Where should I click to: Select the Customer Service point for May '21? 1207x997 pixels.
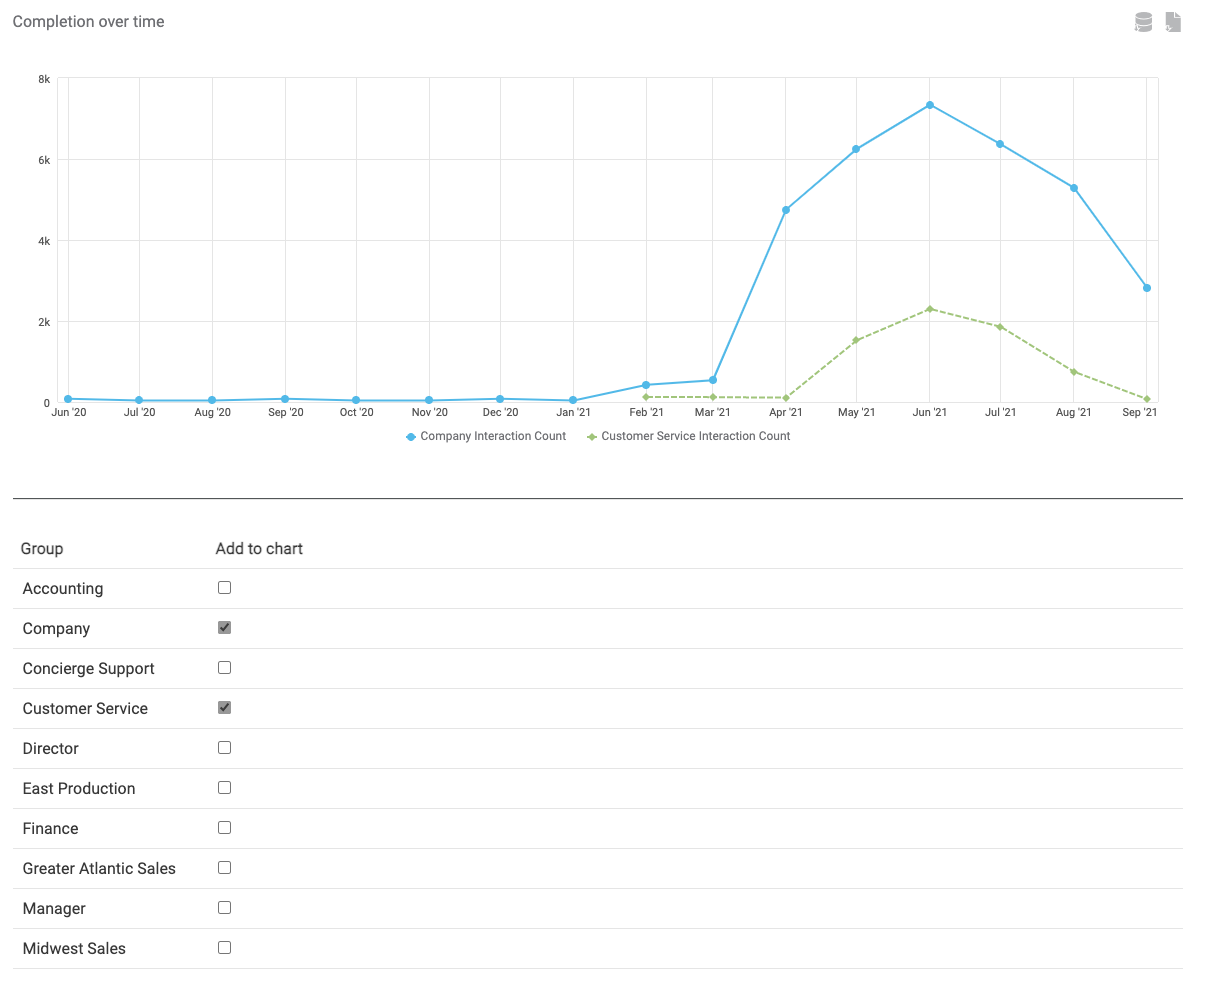pos(856,341)
